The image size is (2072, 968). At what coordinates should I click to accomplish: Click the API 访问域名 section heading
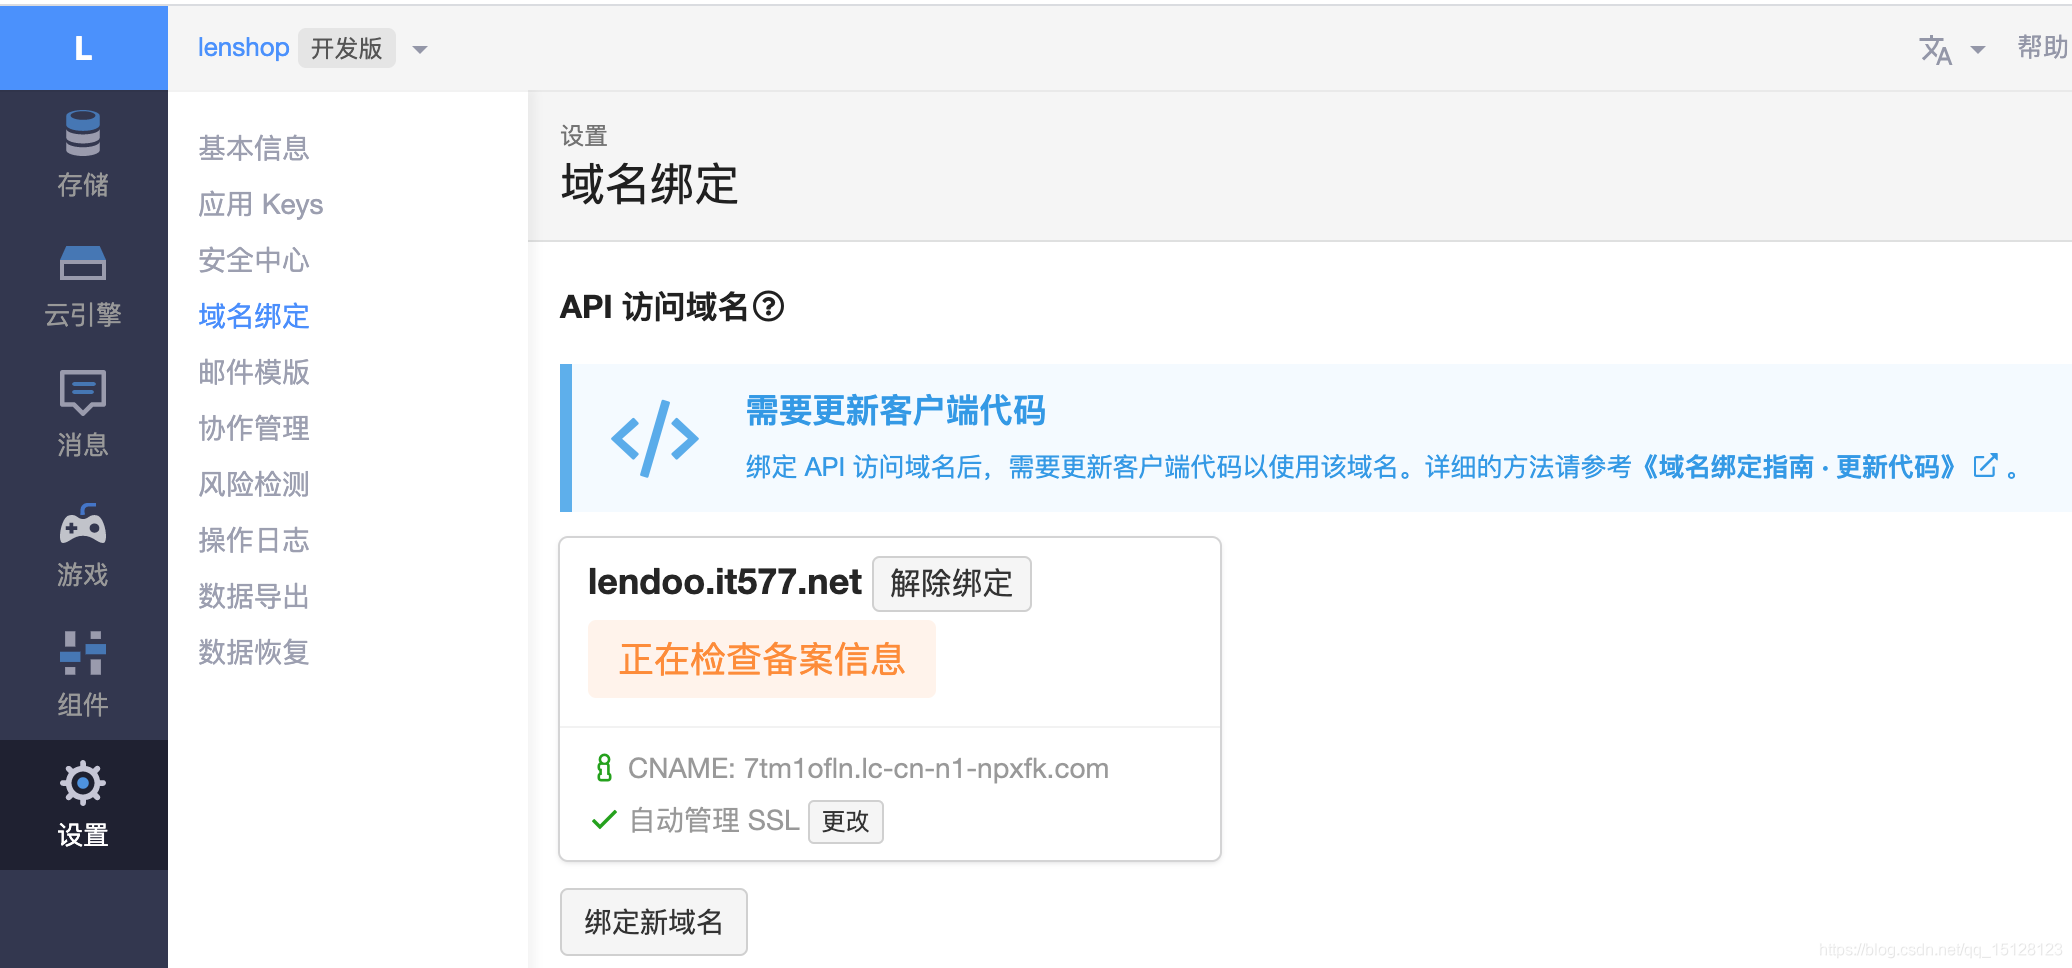[x=654, y=306]
